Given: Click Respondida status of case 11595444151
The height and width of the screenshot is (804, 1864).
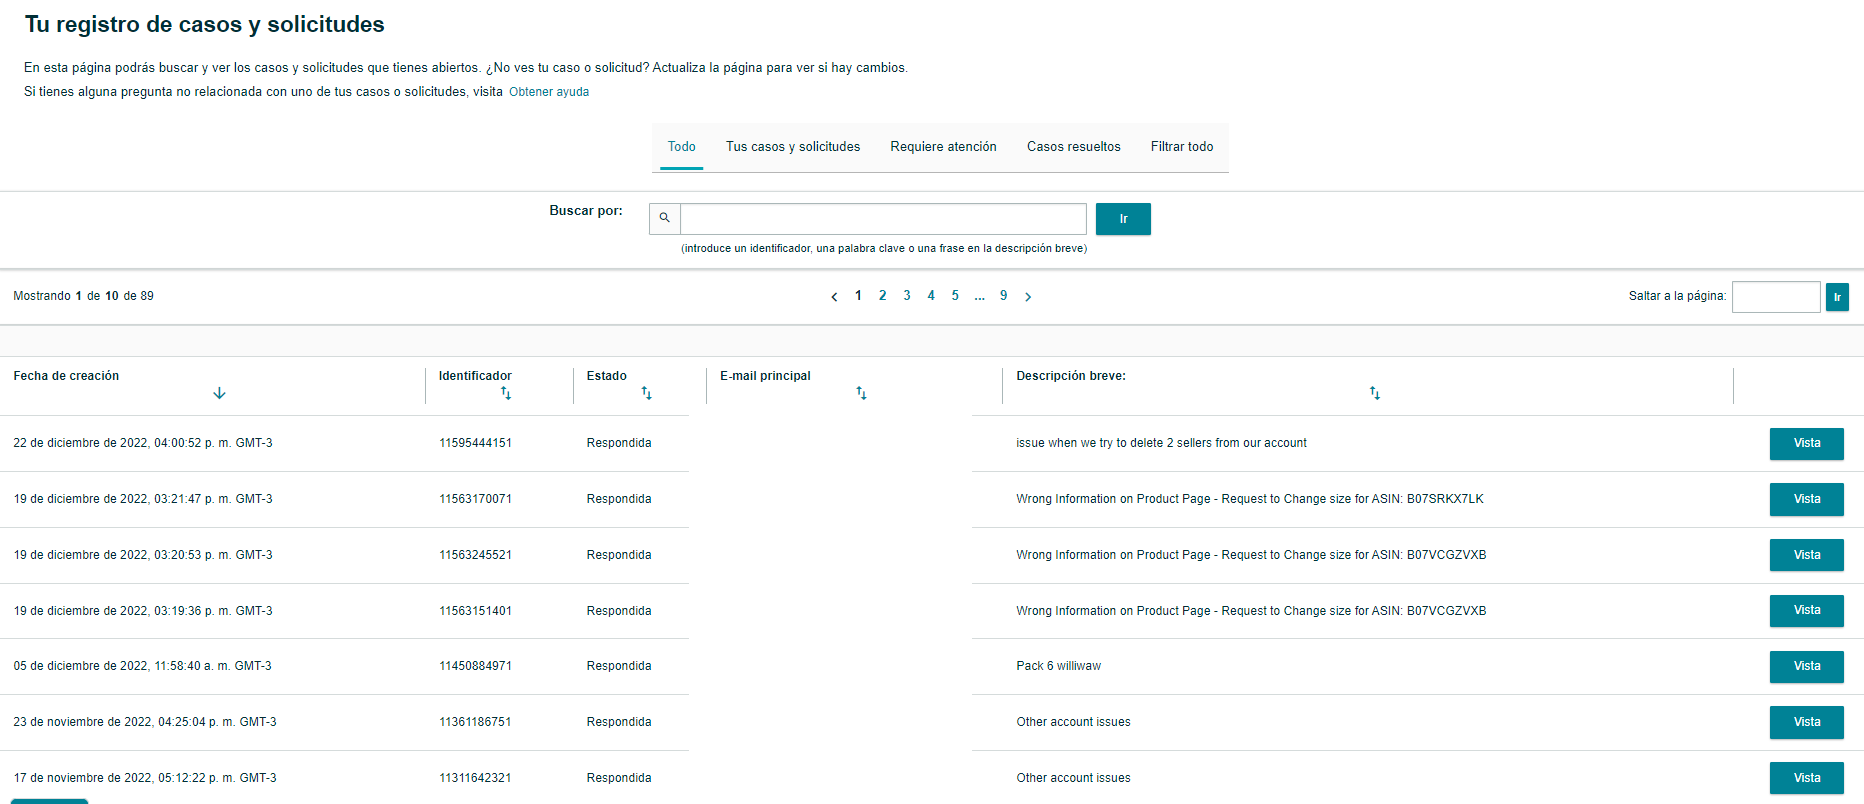Looking at the screenshot, I should [x=619, y=443].
